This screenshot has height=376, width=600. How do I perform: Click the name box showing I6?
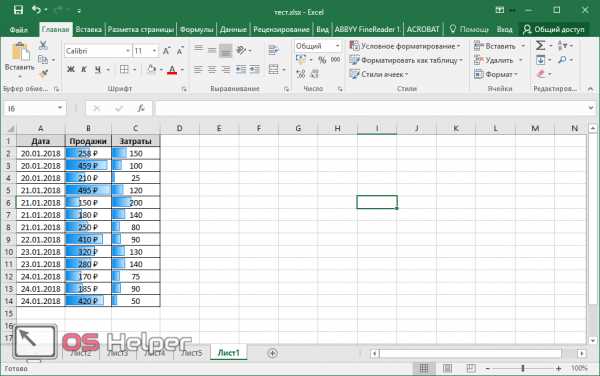(34, 109)
